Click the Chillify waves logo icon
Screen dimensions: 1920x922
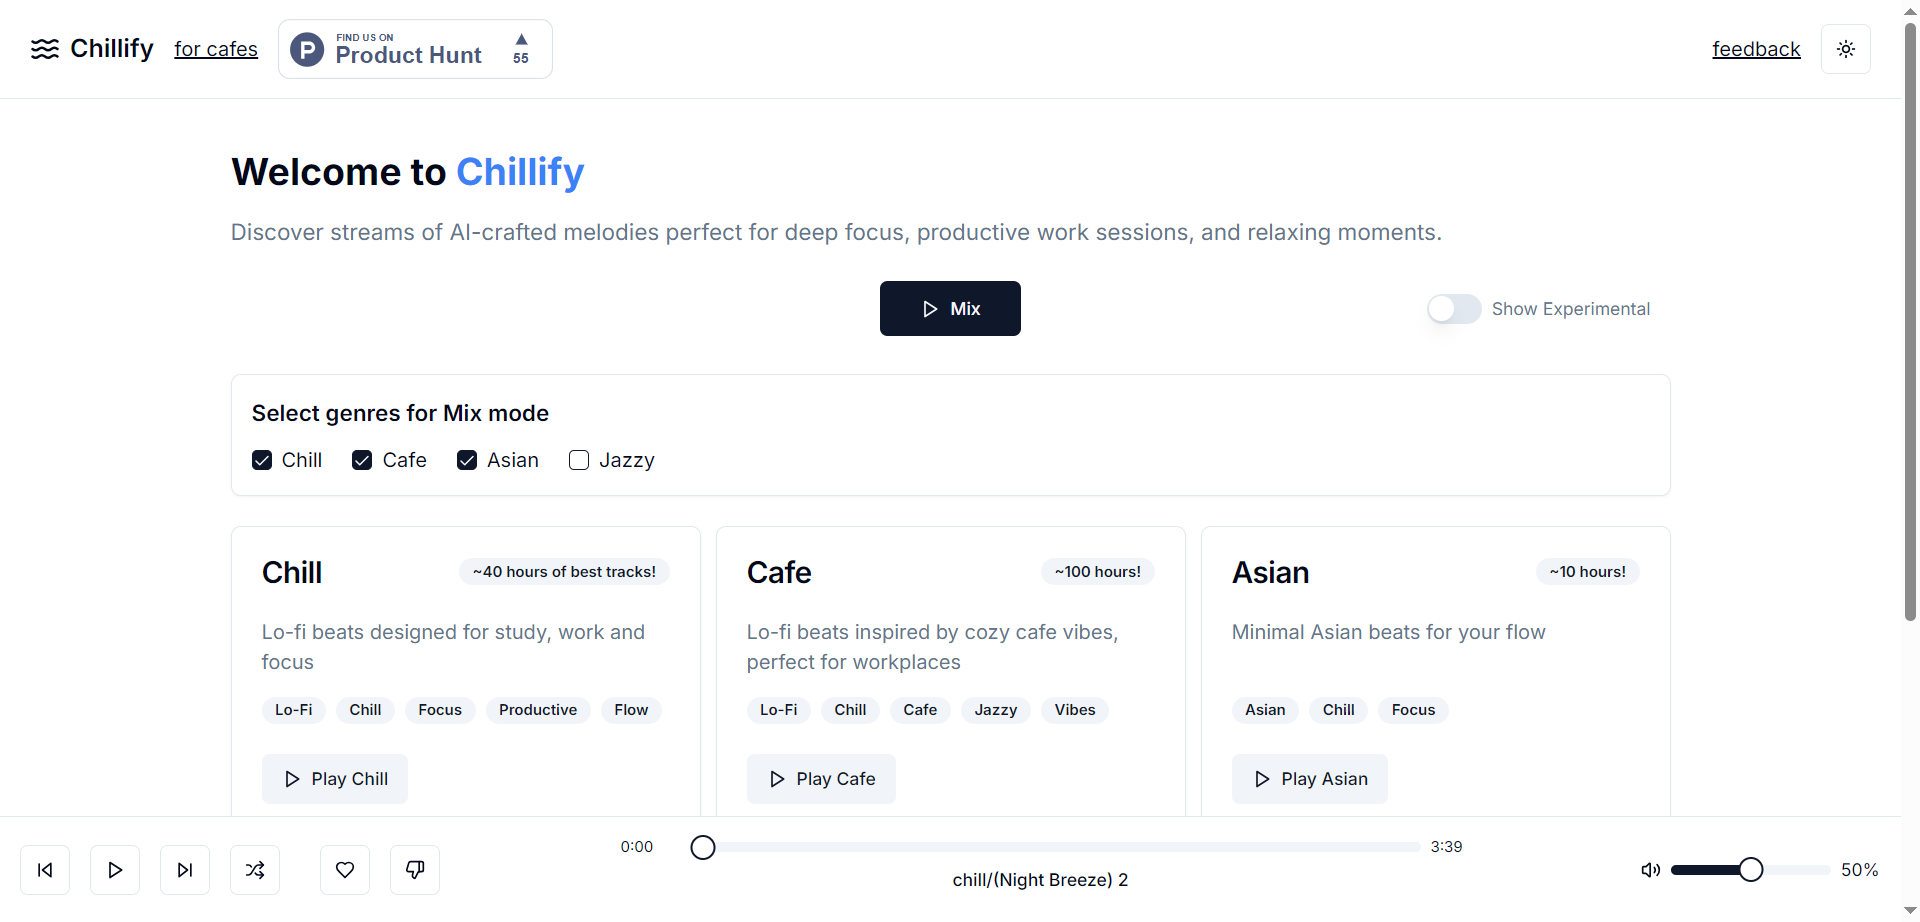(45, 49)
